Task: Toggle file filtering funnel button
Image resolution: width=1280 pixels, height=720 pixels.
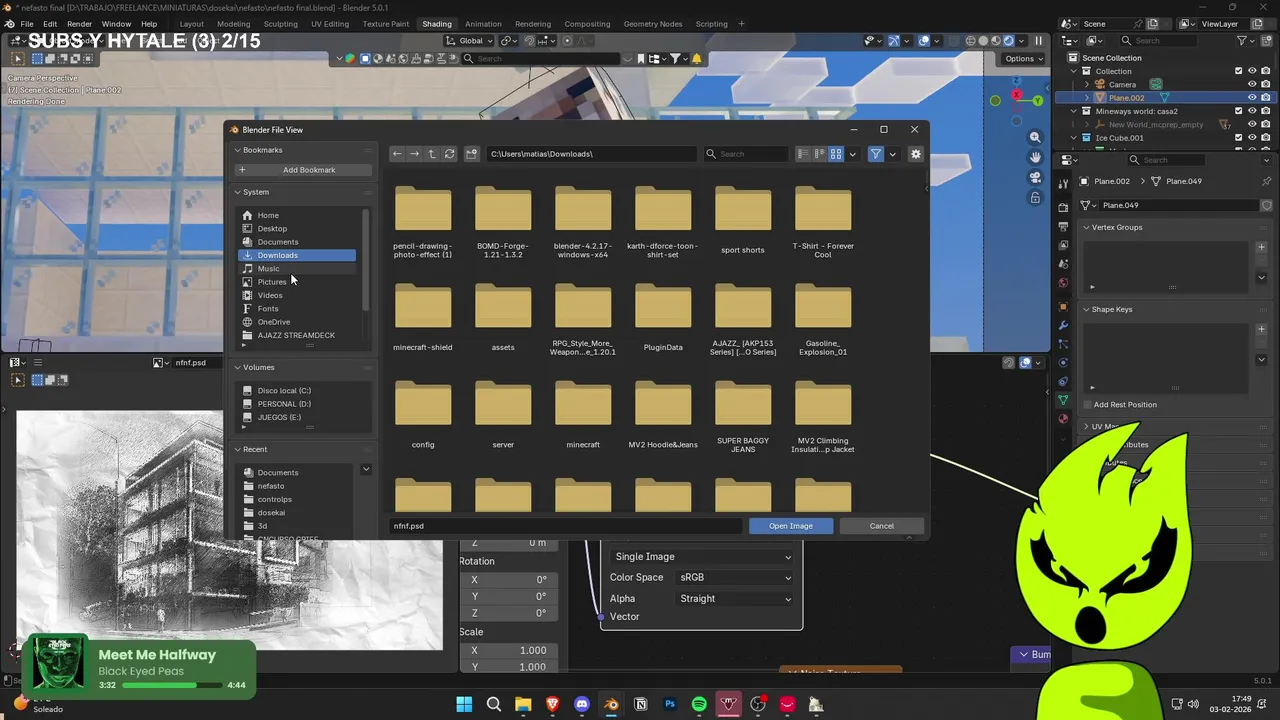Action: tap(876, 154)
